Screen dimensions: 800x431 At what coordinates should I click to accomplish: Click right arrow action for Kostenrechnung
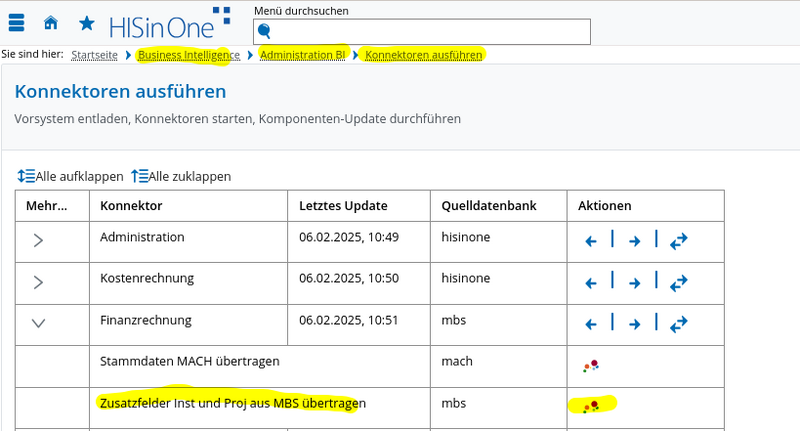[634, 283]
